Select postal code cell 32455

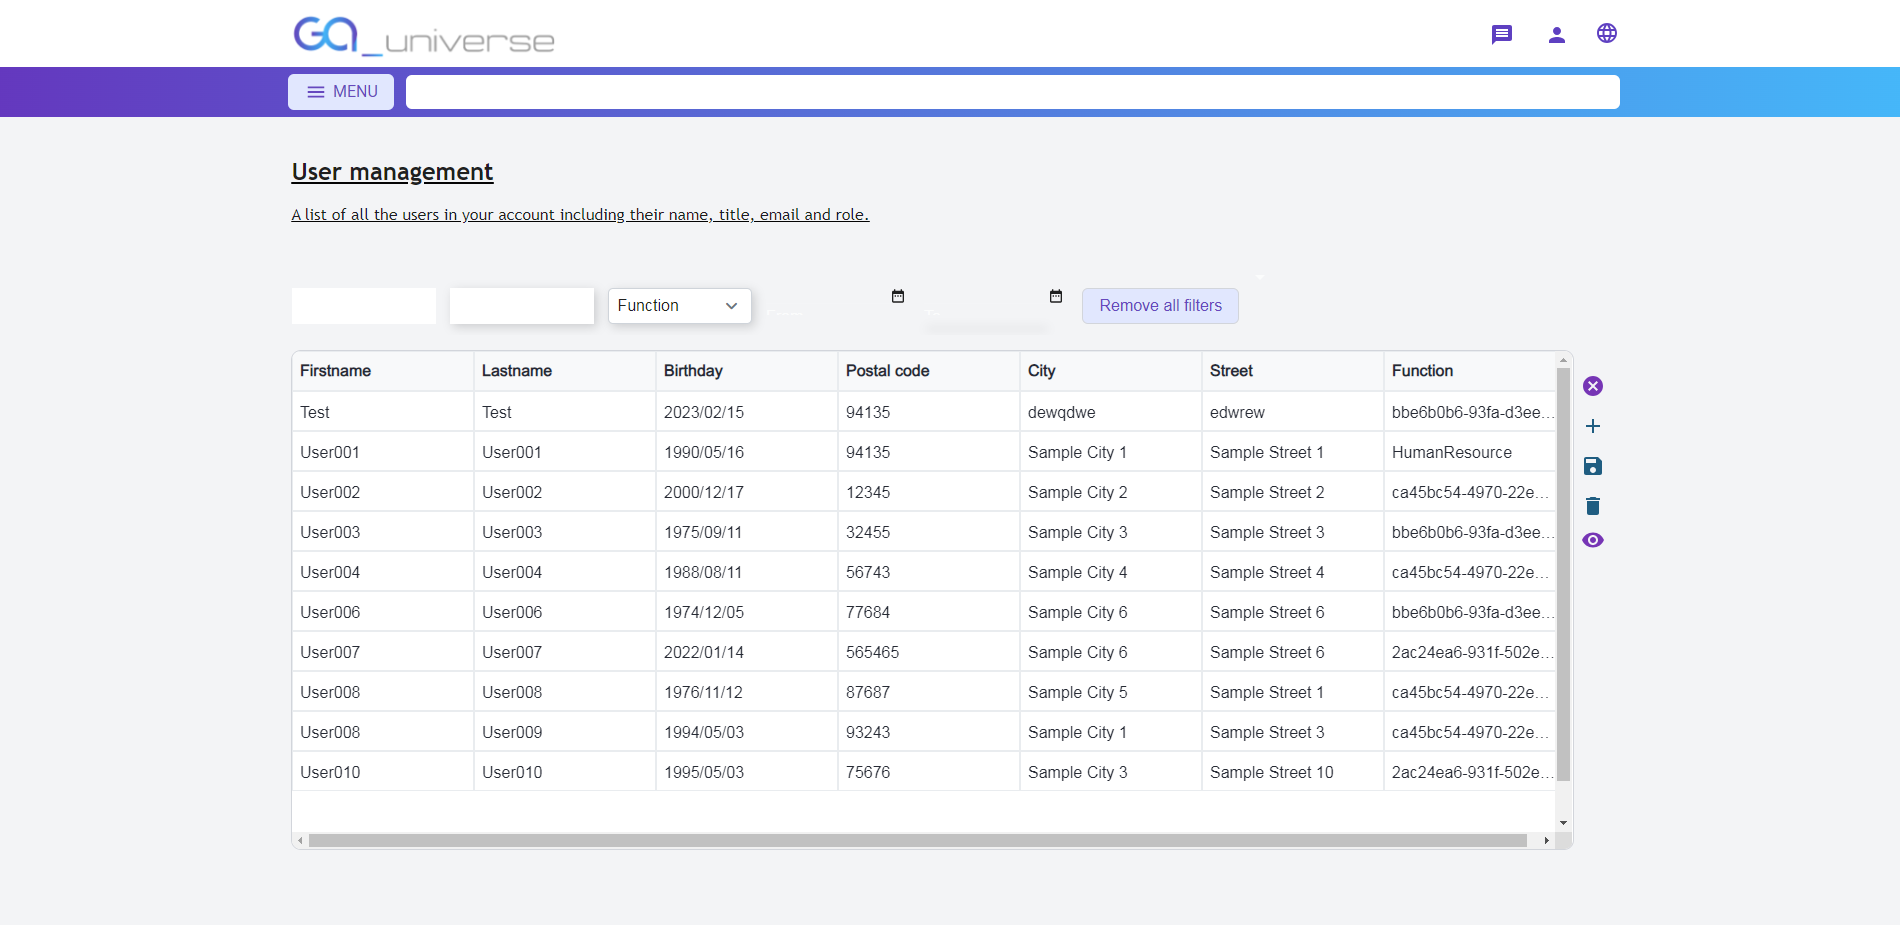point(928,532)
